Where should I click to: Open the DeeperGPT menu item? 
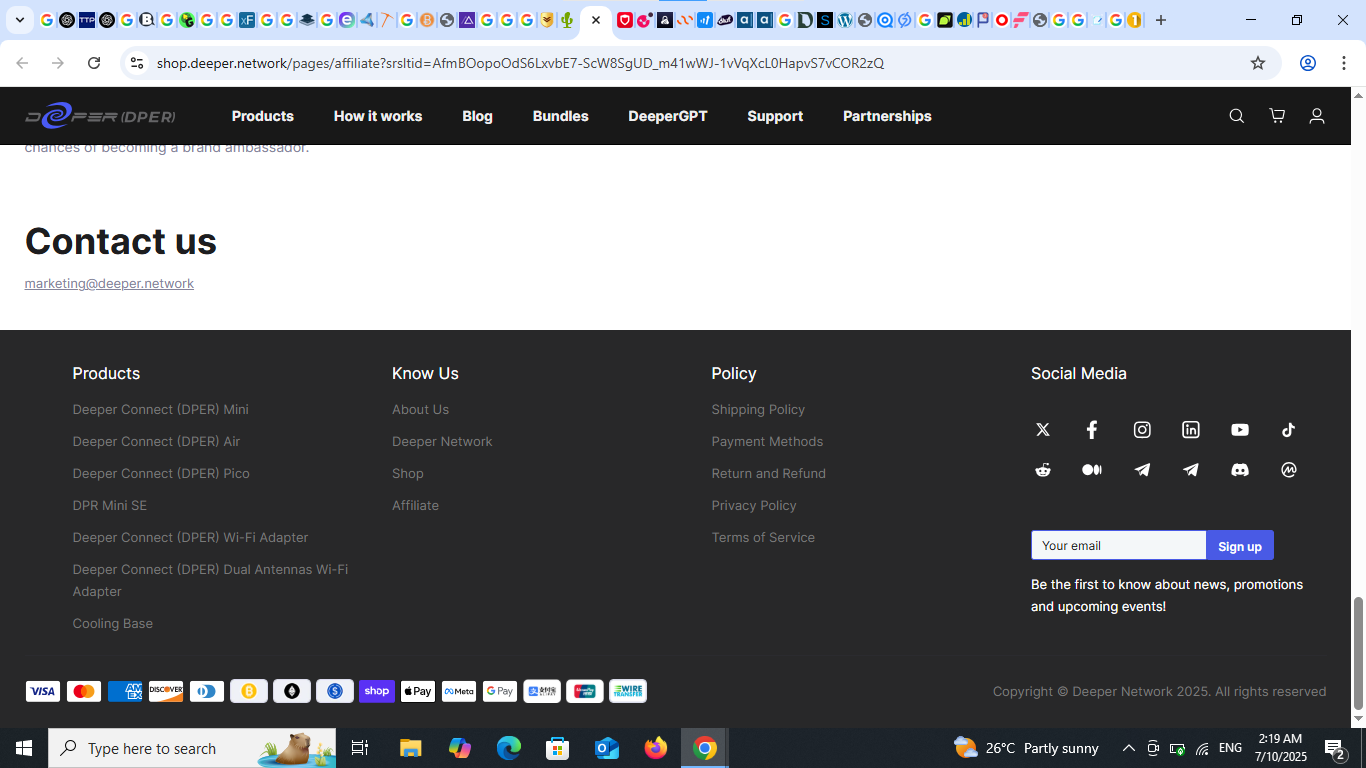point(668,116)
